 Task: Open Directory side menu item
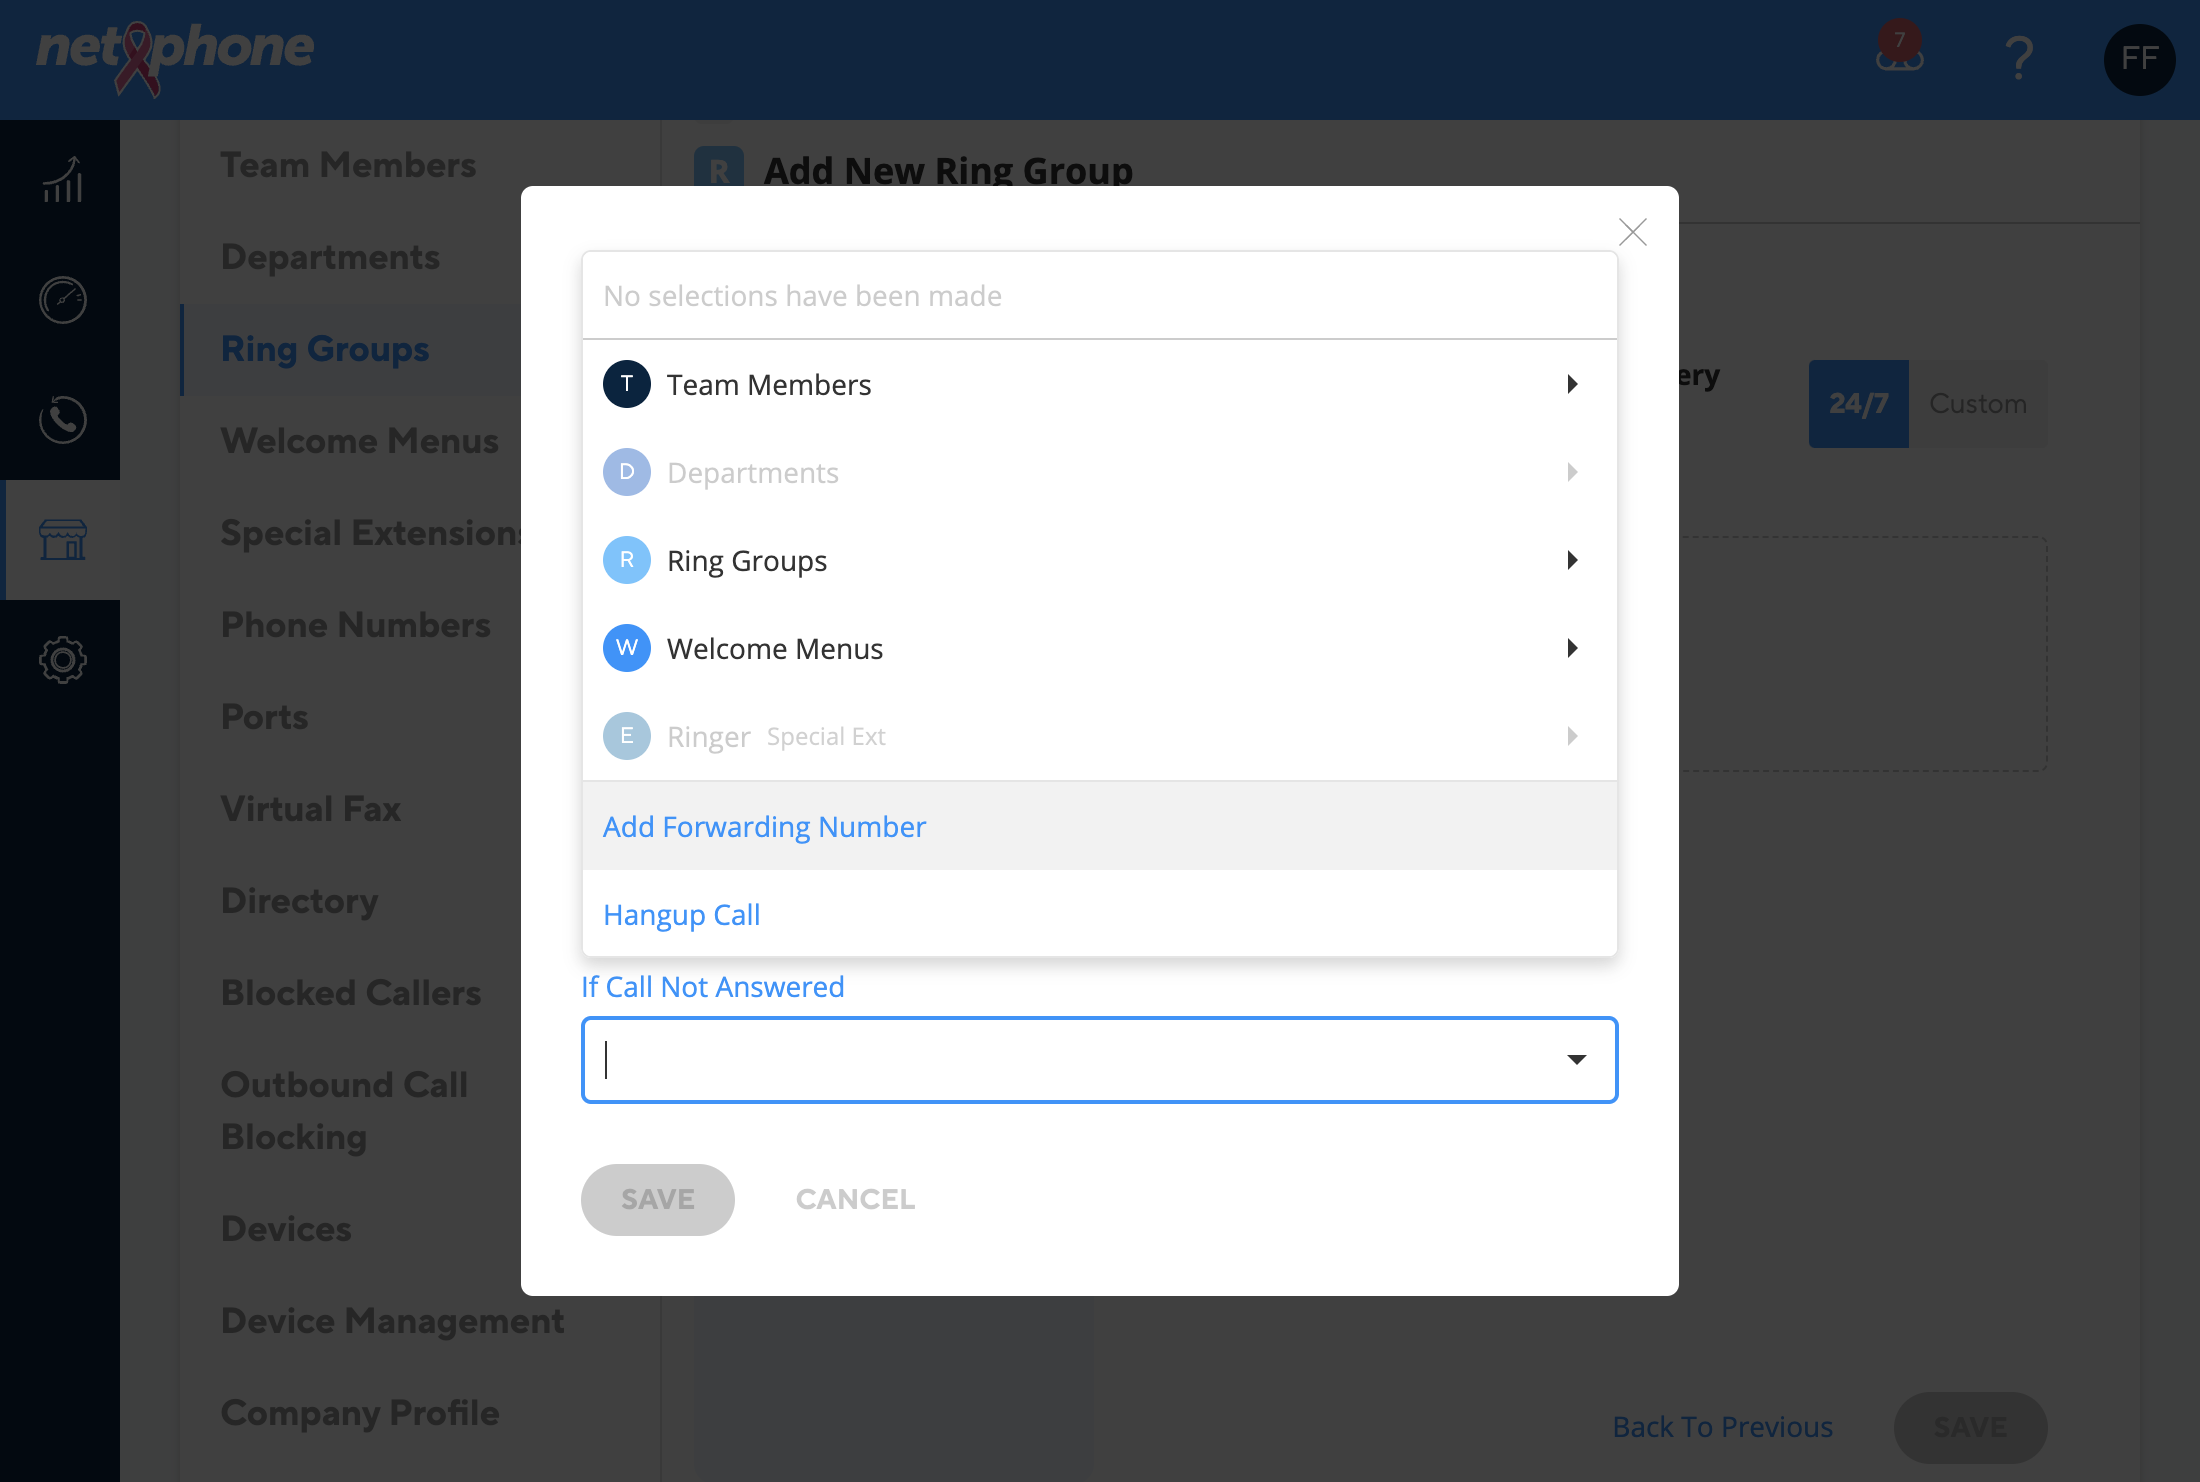[x=299, y=901]
